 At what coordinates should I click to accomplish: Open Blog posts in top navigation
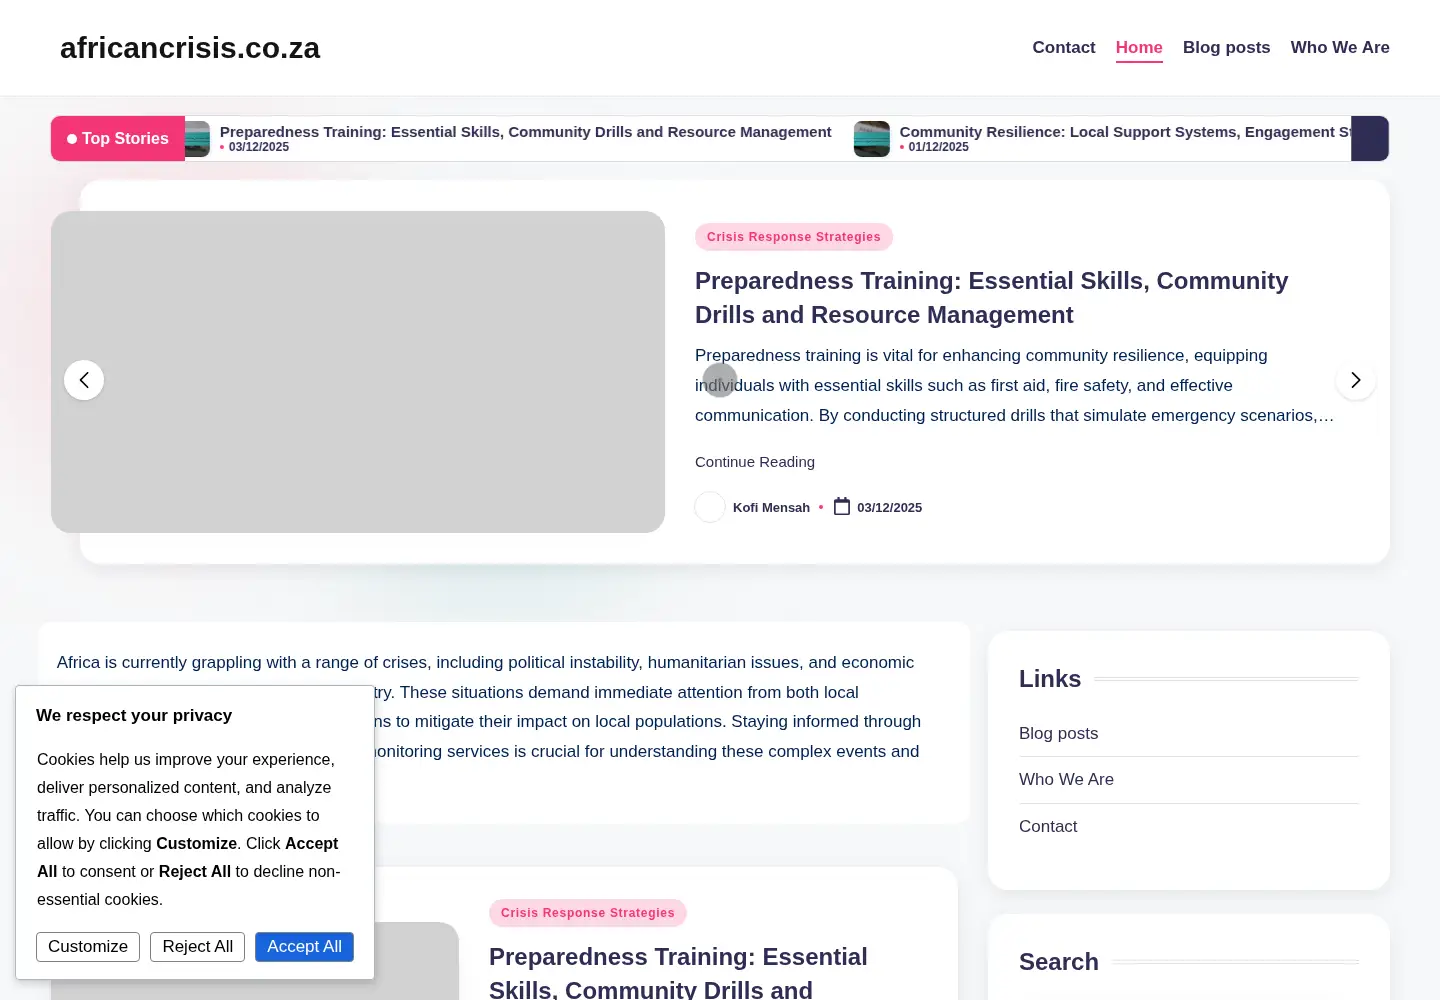point(1227,47)
